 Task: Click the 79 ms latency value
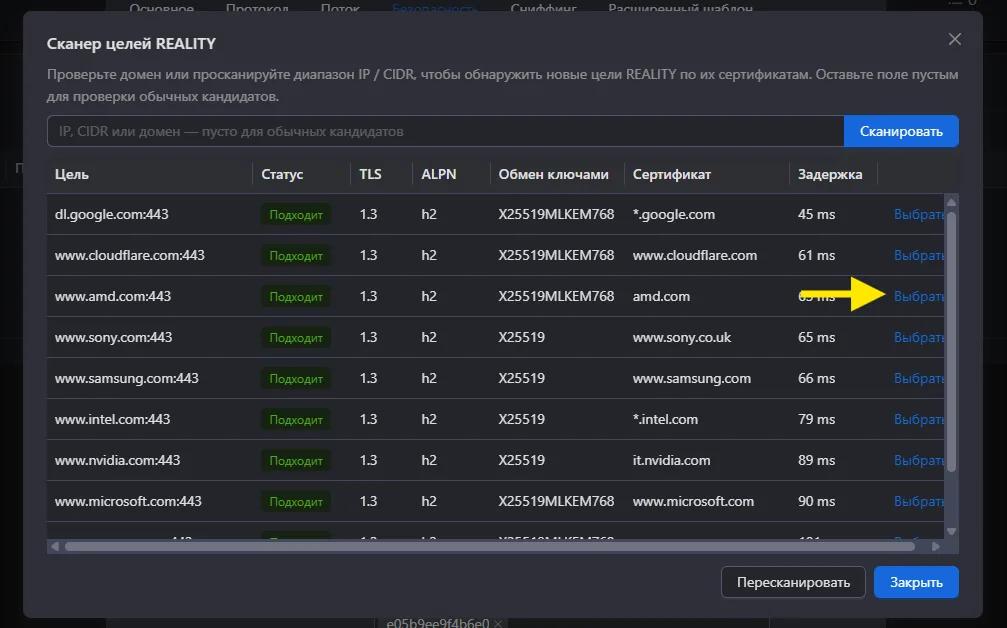point(816,419)
